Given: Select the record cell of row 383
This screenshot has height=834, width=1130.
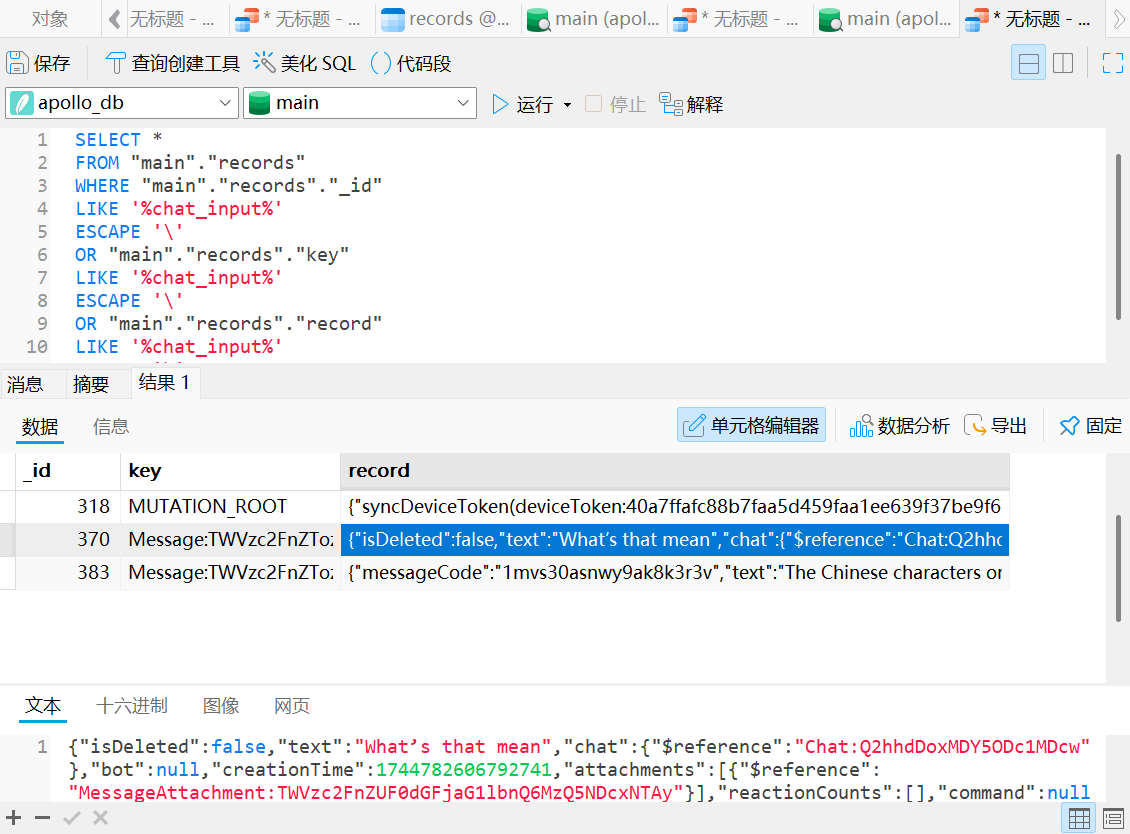Looking at the screenshot, I should (675, 572).
